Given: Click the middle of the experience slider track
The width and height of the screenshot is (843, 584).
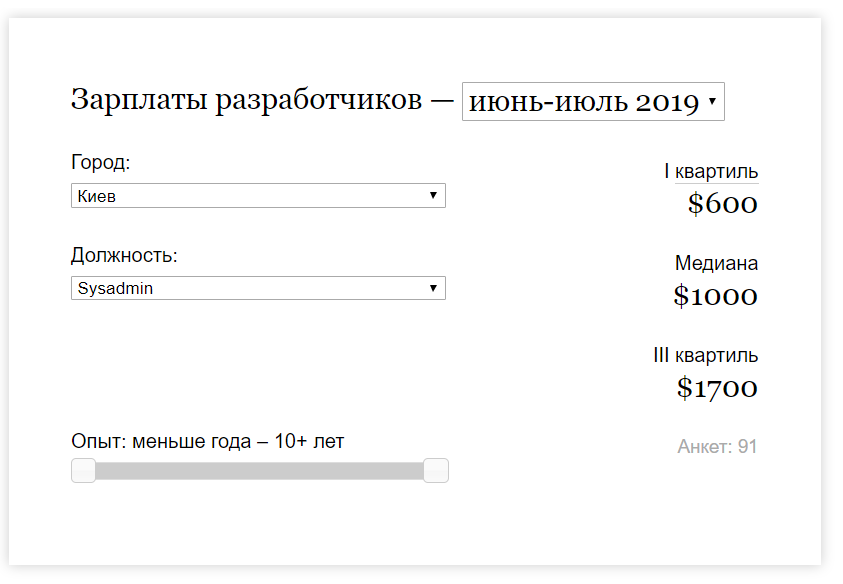Looking at the screenshot, I should click(x=260, y=471).
